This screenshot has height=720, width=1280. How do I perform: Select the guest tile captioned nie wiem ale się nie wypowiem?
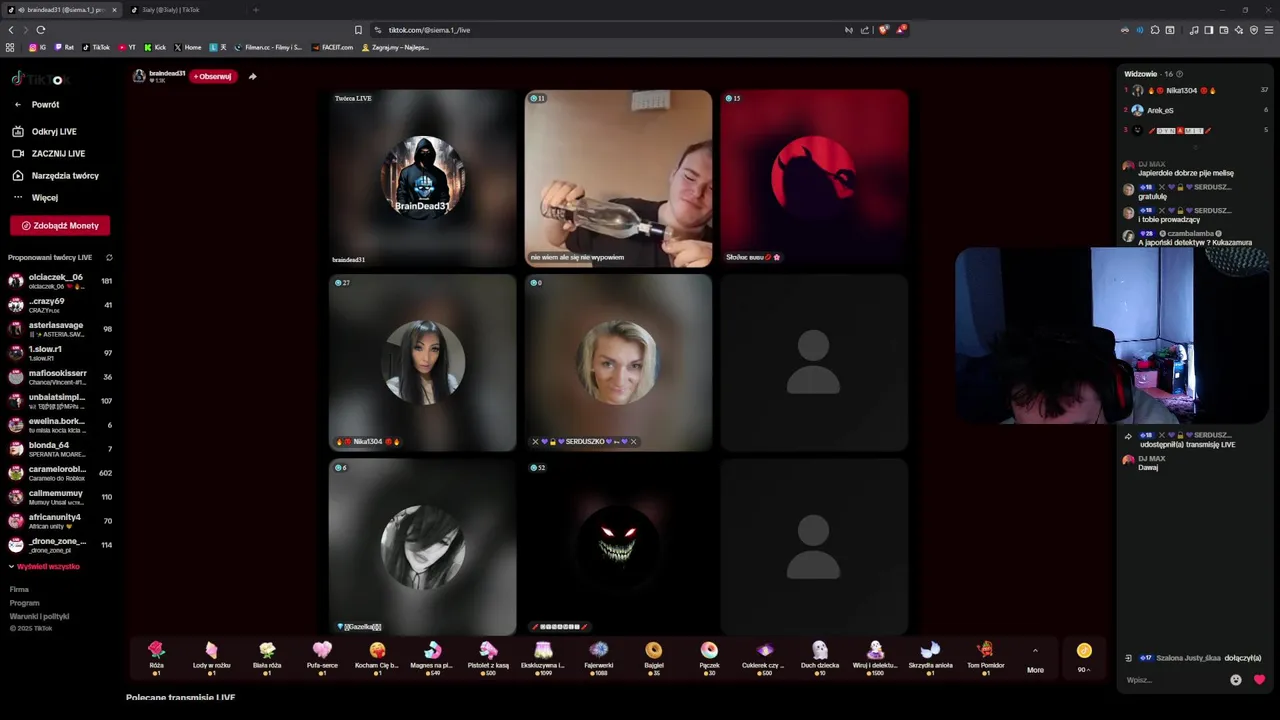[x=618, y=179]
